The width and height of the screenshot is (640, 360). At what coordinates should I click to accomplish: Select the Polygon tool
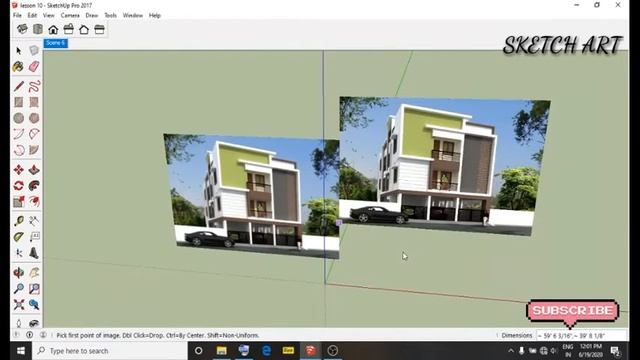(34, 118)
